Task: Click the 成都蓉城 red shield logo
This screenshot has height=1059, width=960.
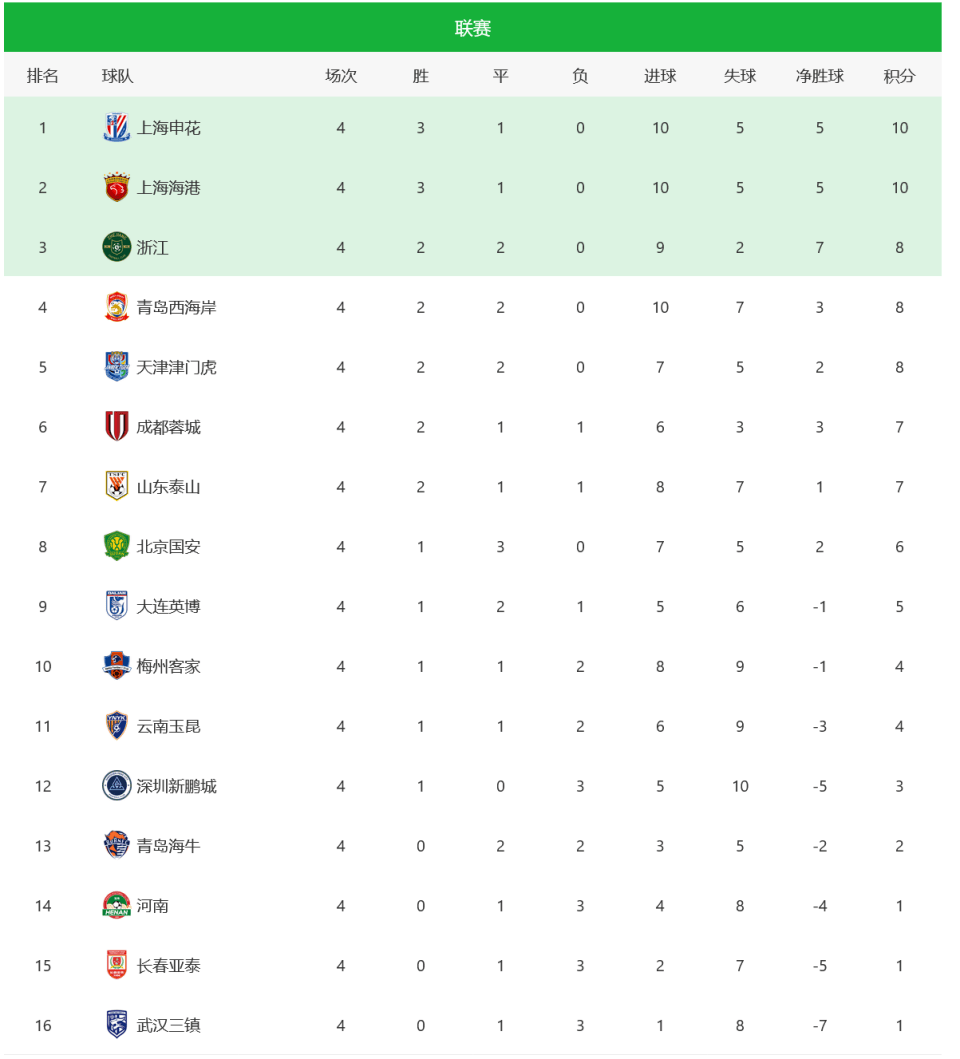Action: [117, 427]
